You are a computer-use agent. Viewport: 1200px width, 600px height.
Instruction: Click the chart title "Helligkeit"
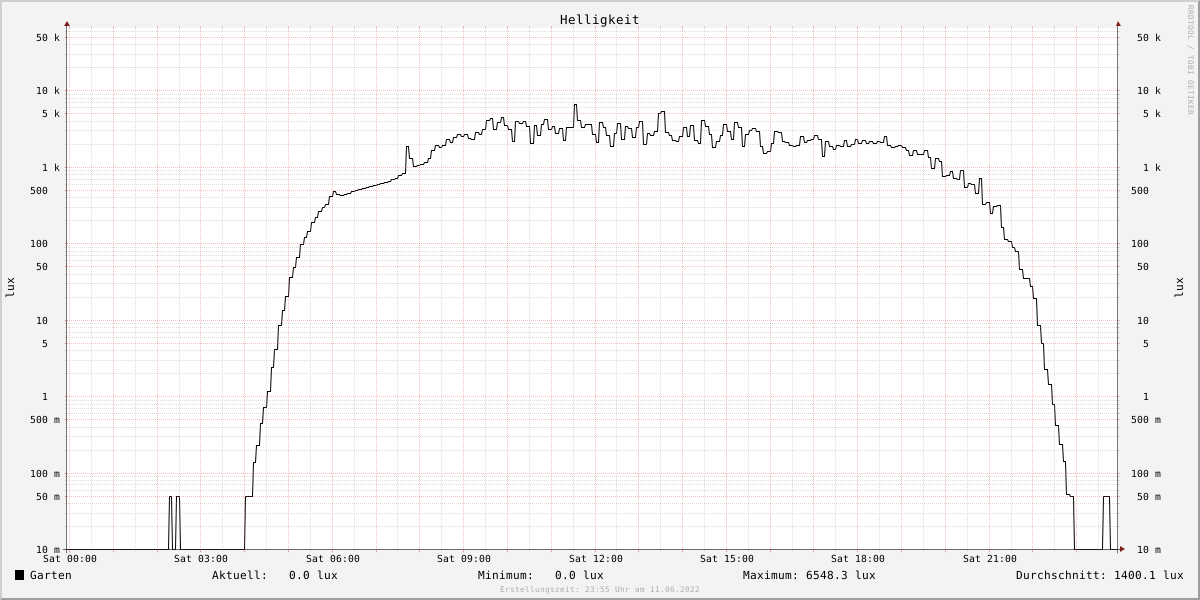coord(600,20)
